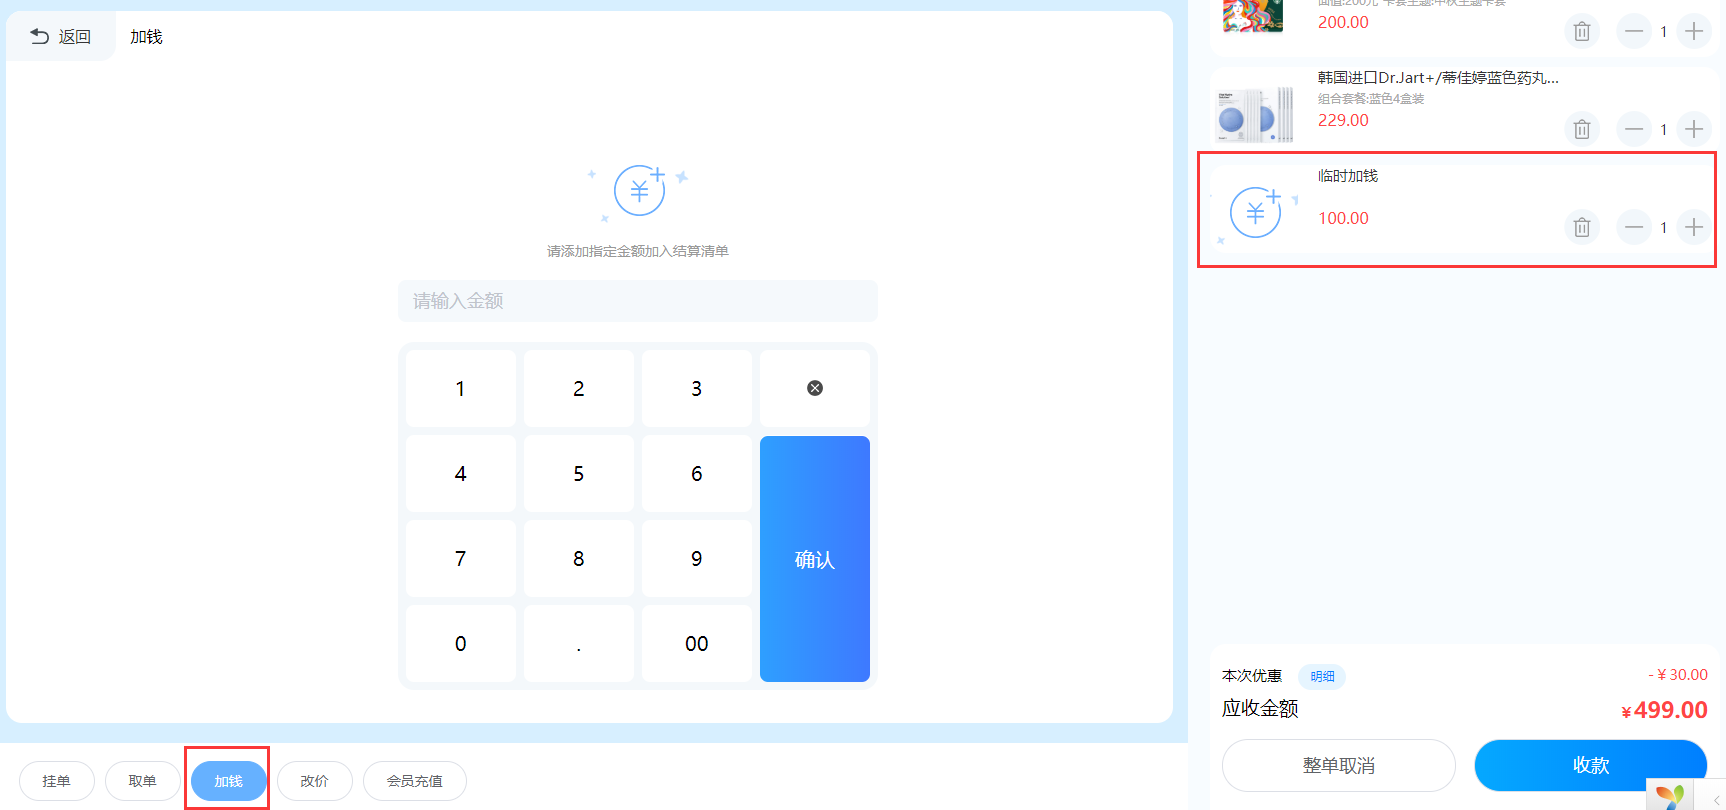Tap digit 9 on the keypad
The image size is (1726, 810).
pyautogui.click(x=697, y=558)
